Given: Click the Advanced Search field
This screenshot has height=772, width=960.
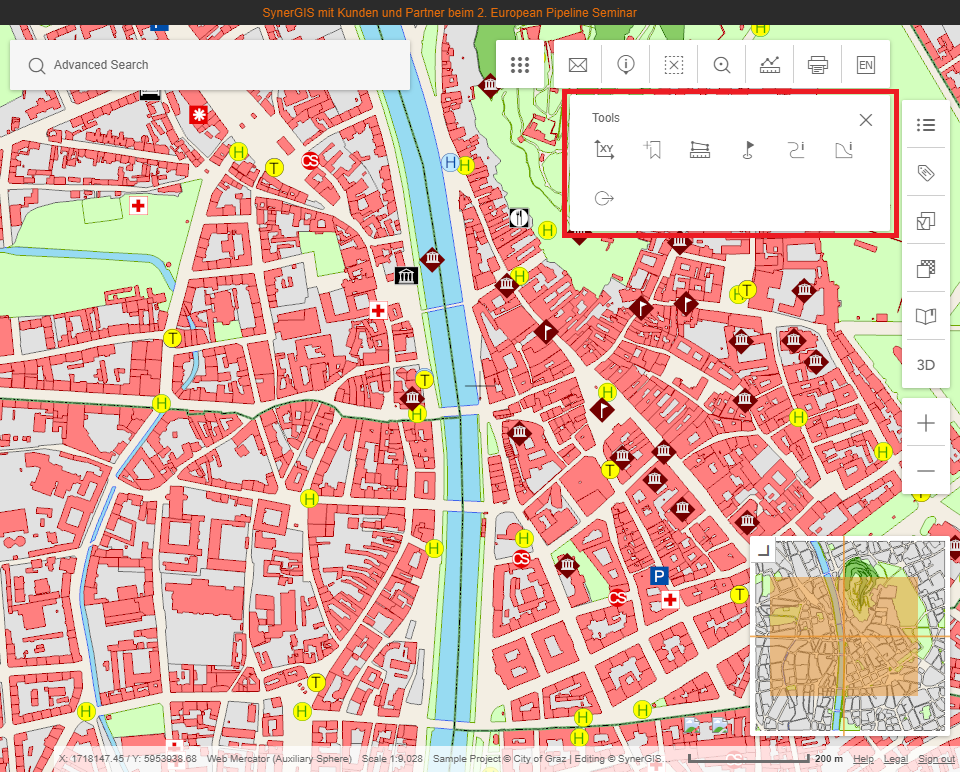Looking at the screenshot, I should pyautogui.click(x=210, y=65).
